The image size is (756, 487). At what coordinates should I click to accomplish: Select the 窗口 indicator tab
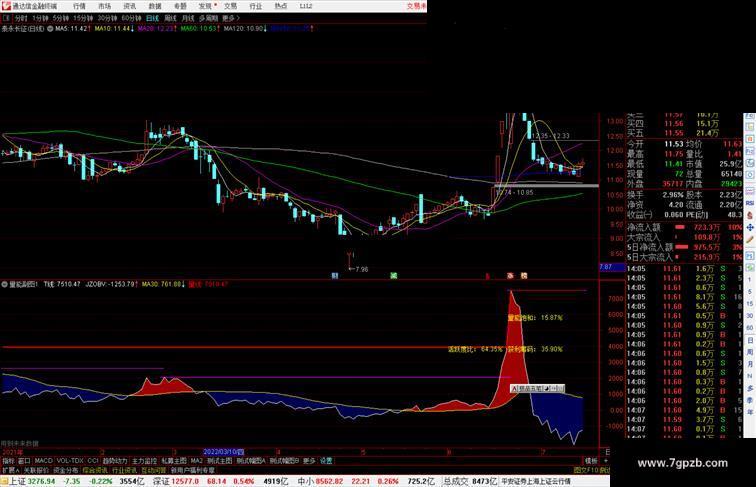pos(24,461)
